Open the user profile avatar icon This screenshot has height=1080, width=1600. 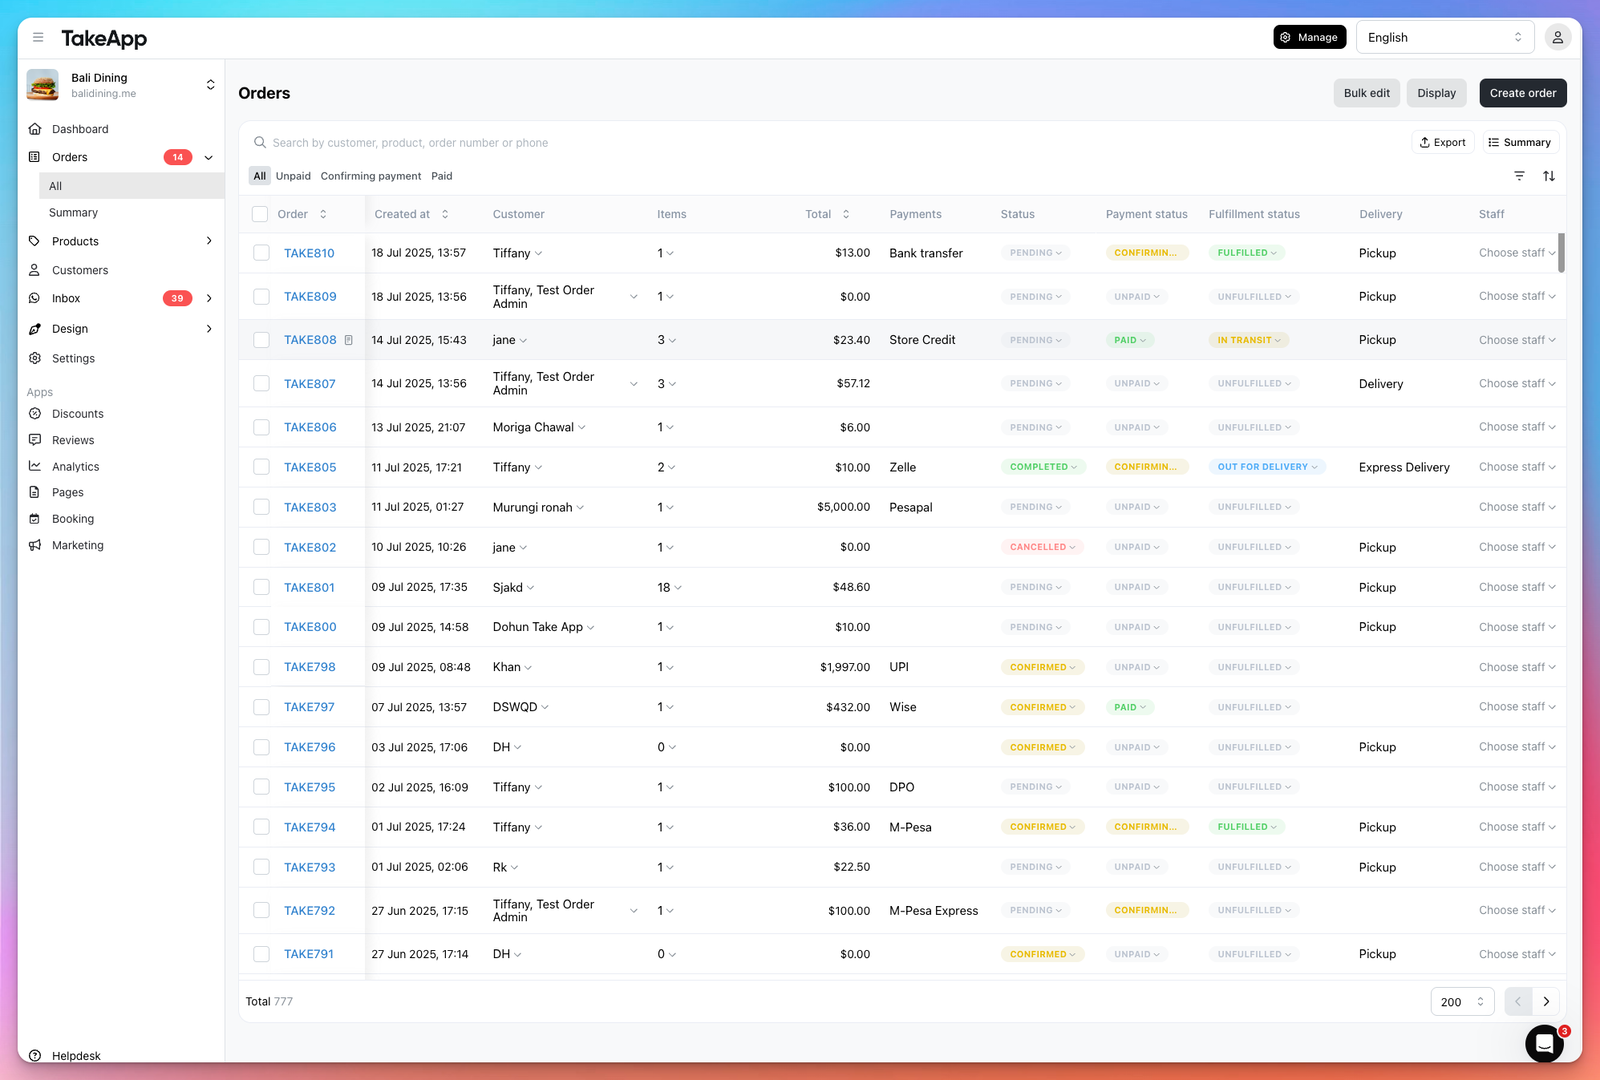click(1557, 38)
